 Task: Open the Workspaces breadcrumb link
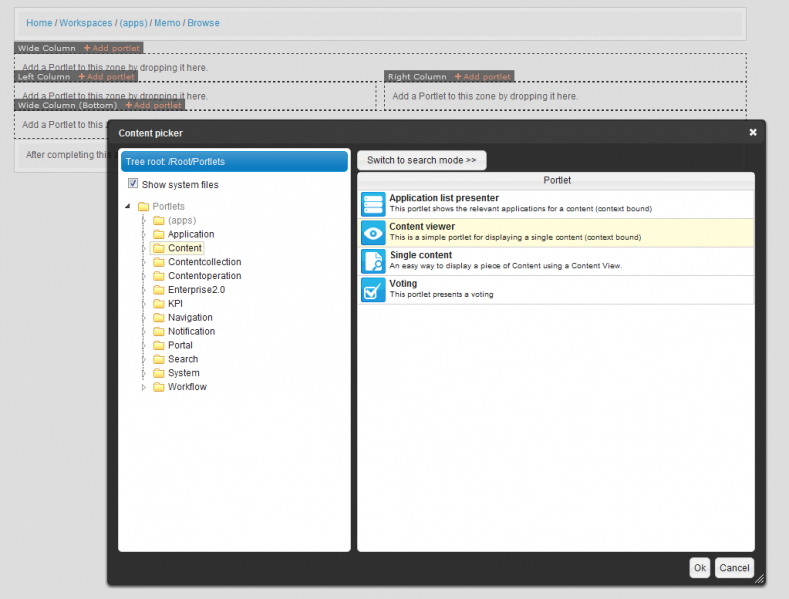[x=86, y=23]
